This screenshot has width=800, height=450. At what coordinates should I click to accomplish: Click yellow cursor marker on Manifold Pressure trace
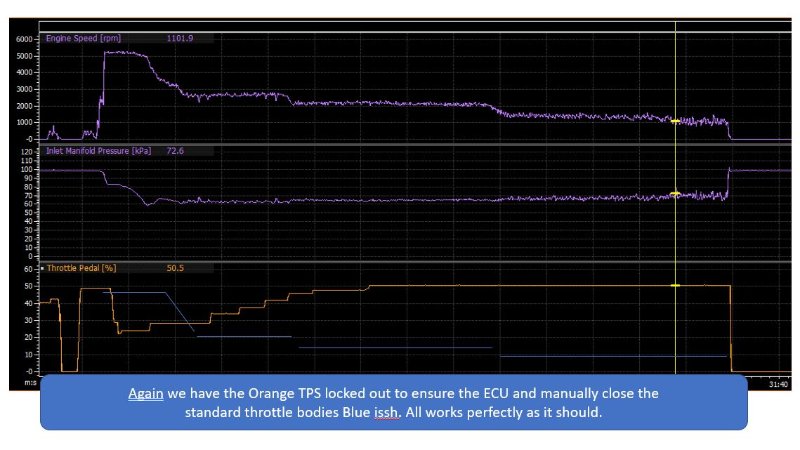click(675, 194)
